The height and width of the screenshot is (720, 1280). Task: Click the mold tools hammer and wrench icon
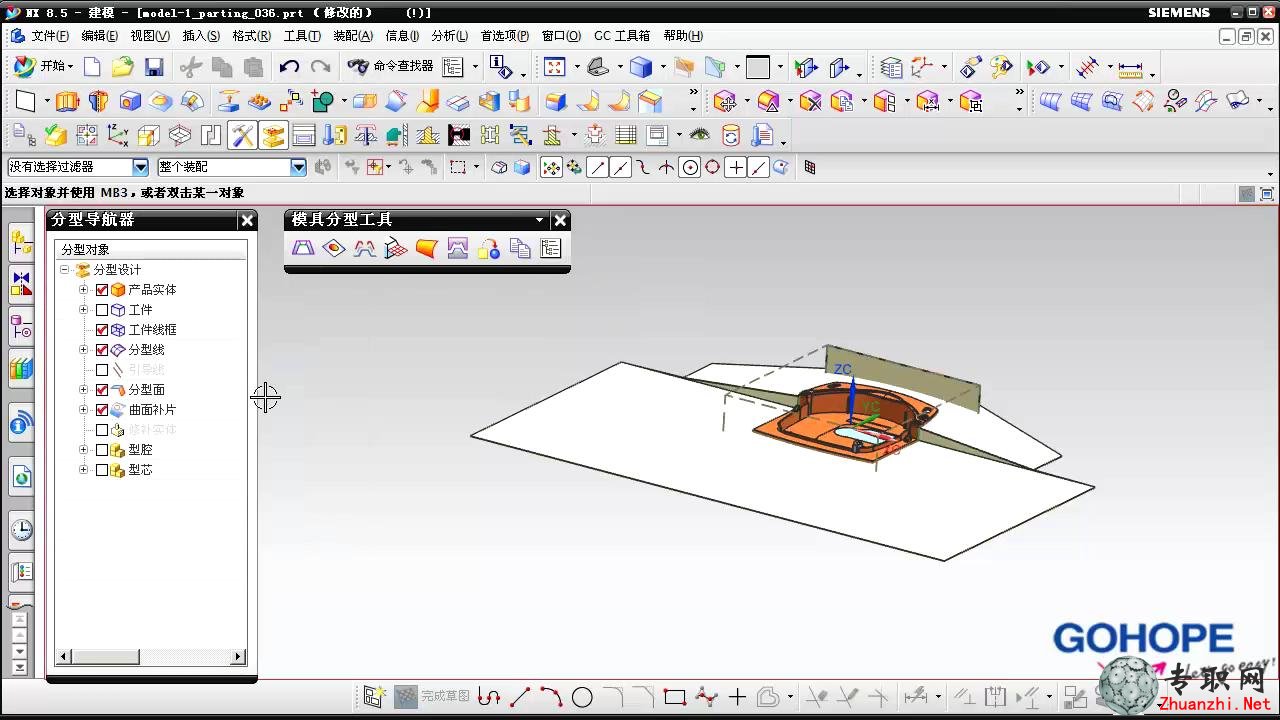coord(242,135)
